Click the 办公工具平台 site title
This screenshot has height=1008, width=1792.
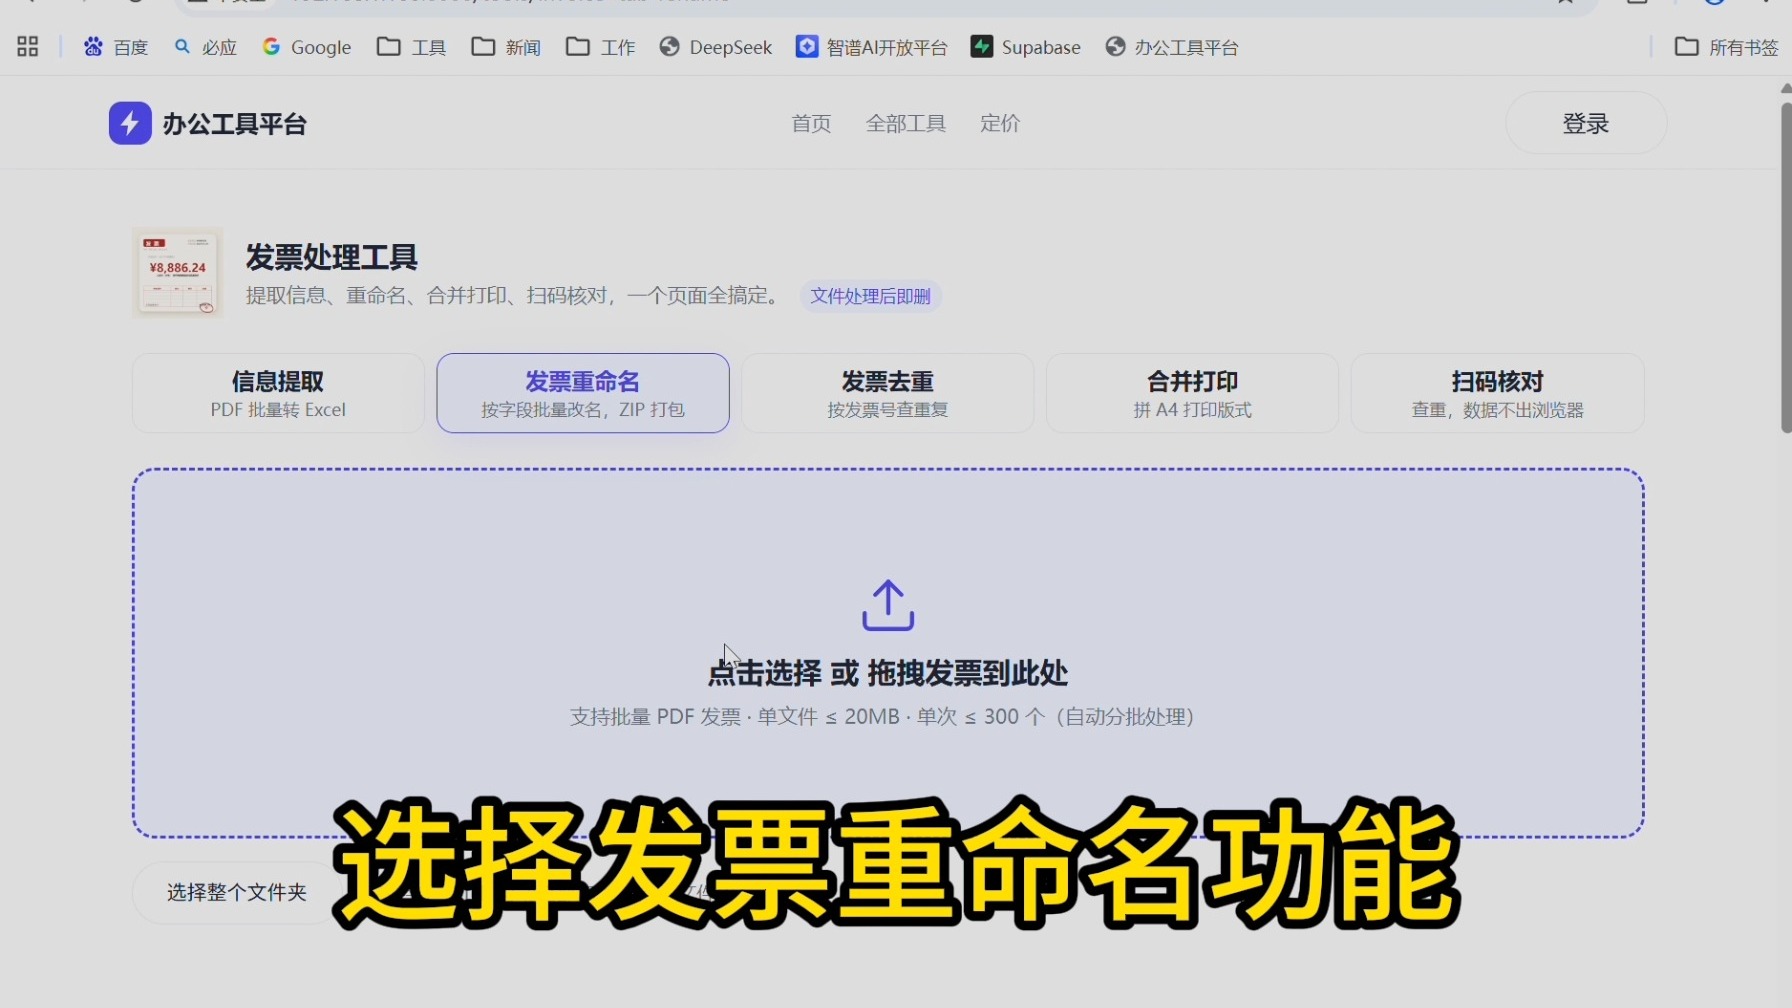point(235,124)
